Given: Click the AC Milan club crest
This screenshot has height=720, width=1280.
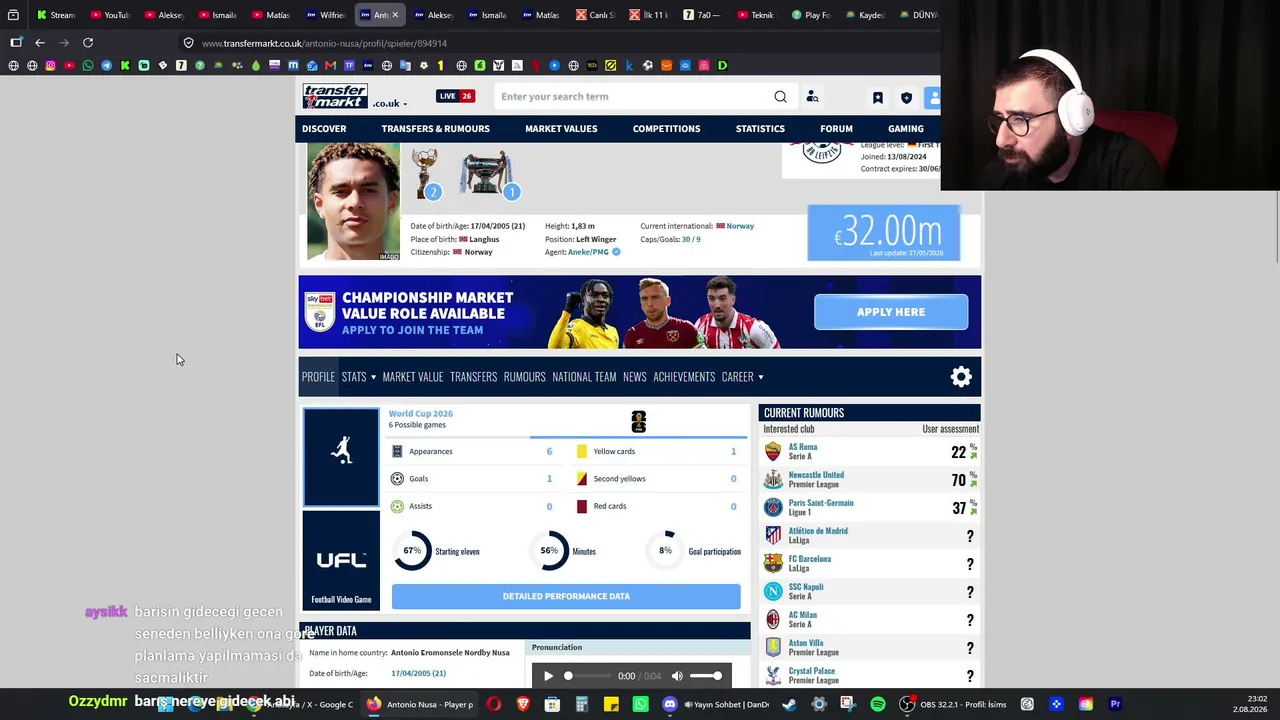Looking at the screenshot, I should pyautogui.click(x=773, y=620).
